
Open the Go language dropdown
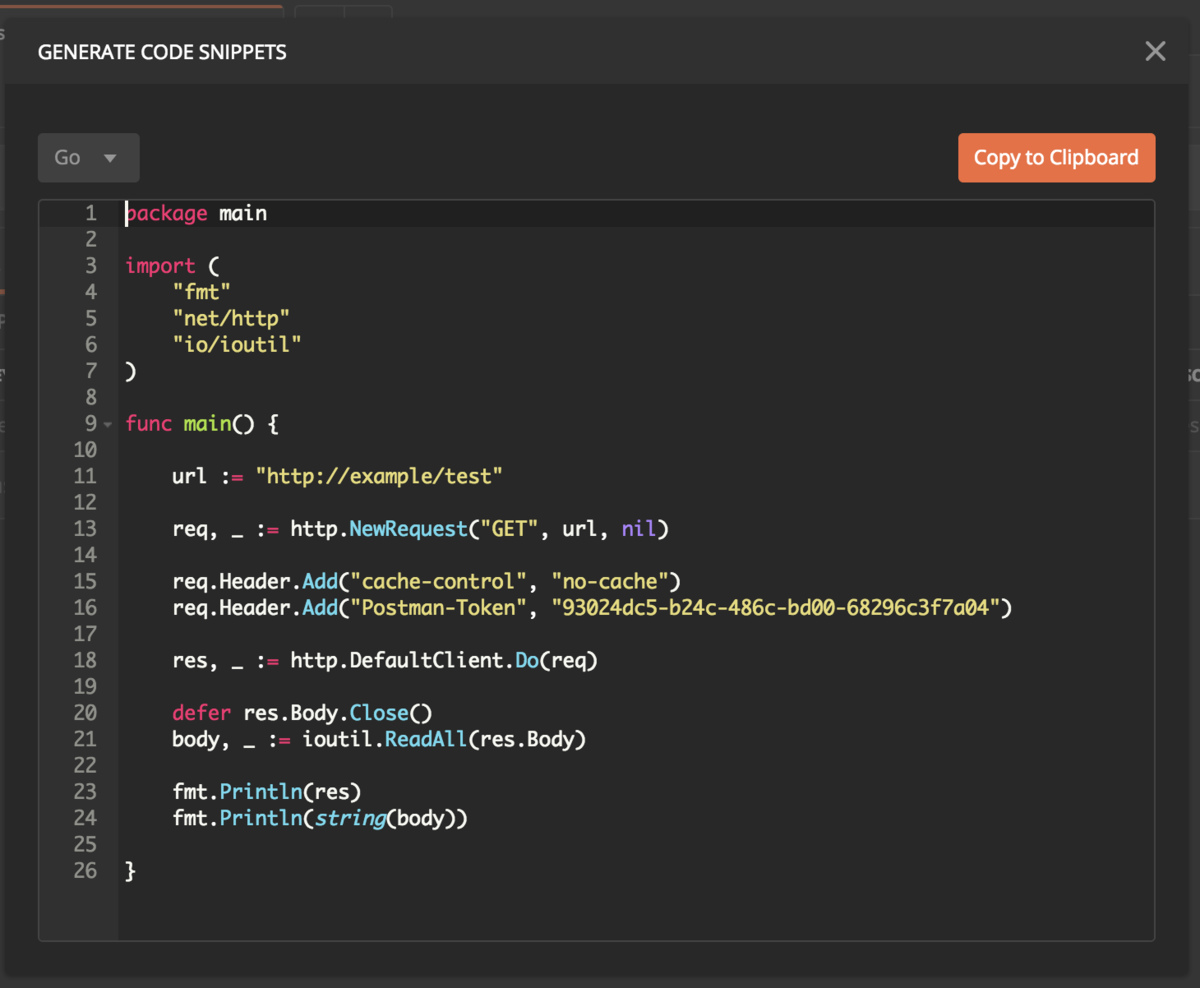pyautogui.click(x=88, y=158)
